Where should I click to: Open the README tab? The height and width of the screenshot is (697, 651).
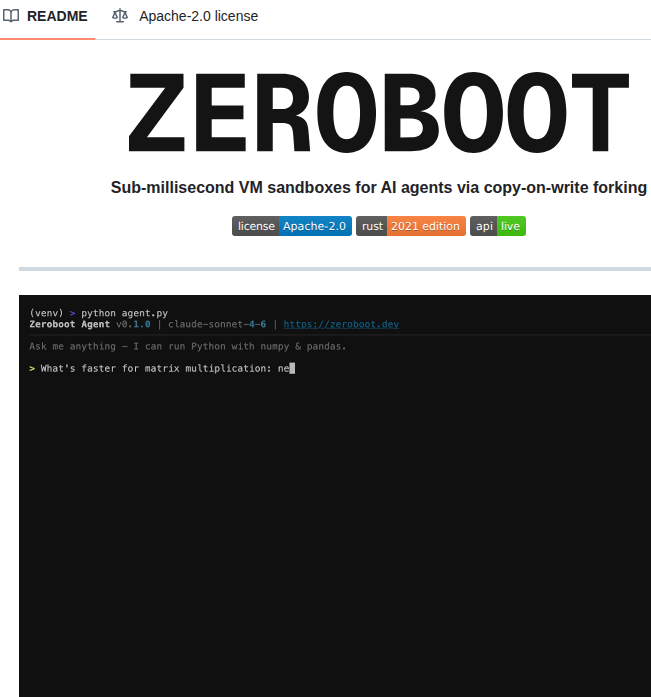(x=45, y=16)
